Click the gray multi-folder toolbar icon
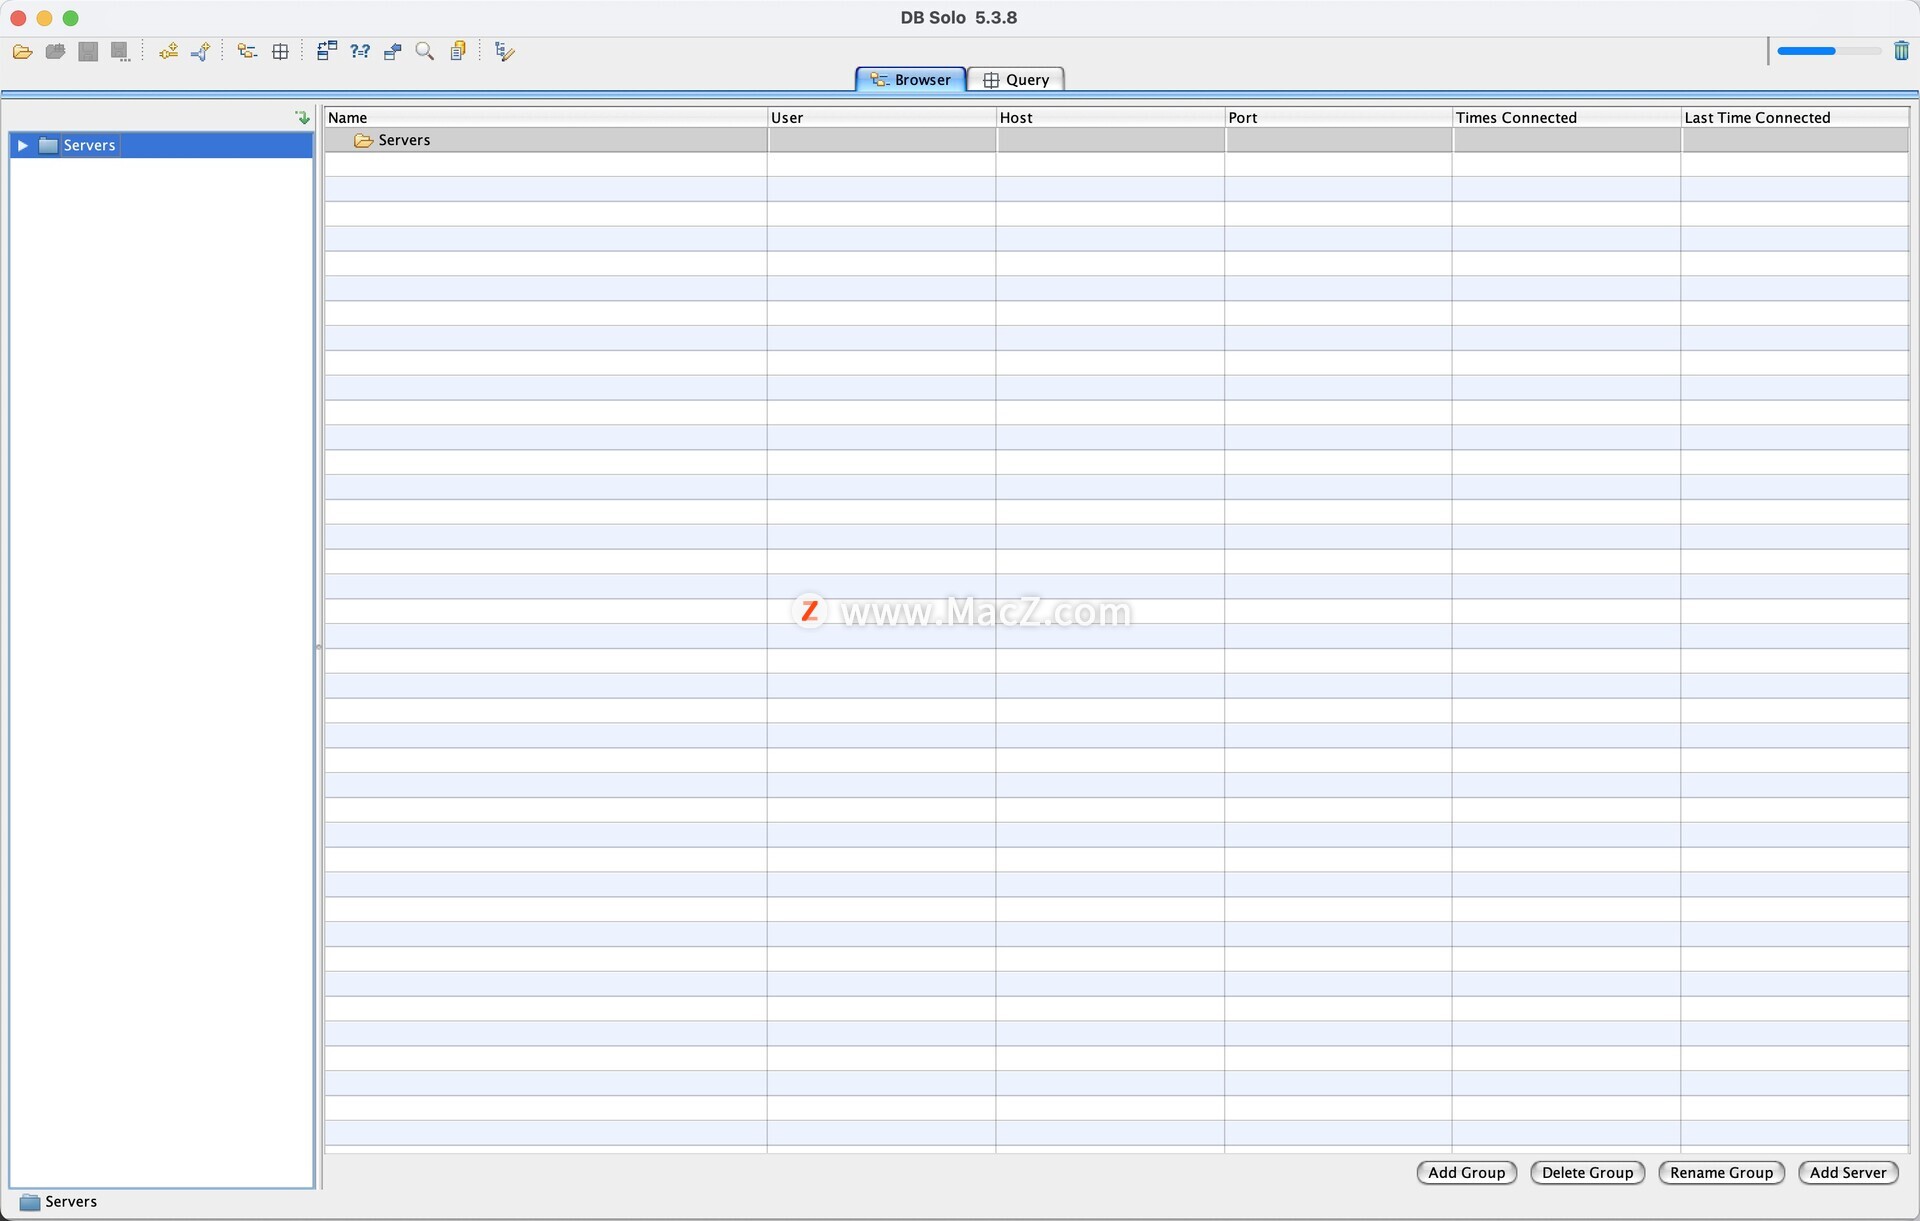The width and height of the screenshot is (1920, 1221). click(55, 51)
